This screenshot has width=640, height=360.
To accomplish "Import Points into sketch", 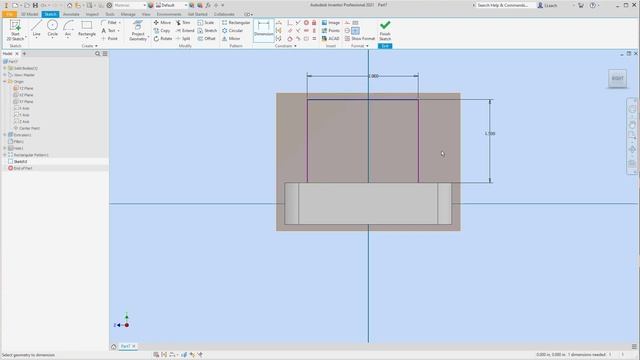I will click(x=331, y=31).
